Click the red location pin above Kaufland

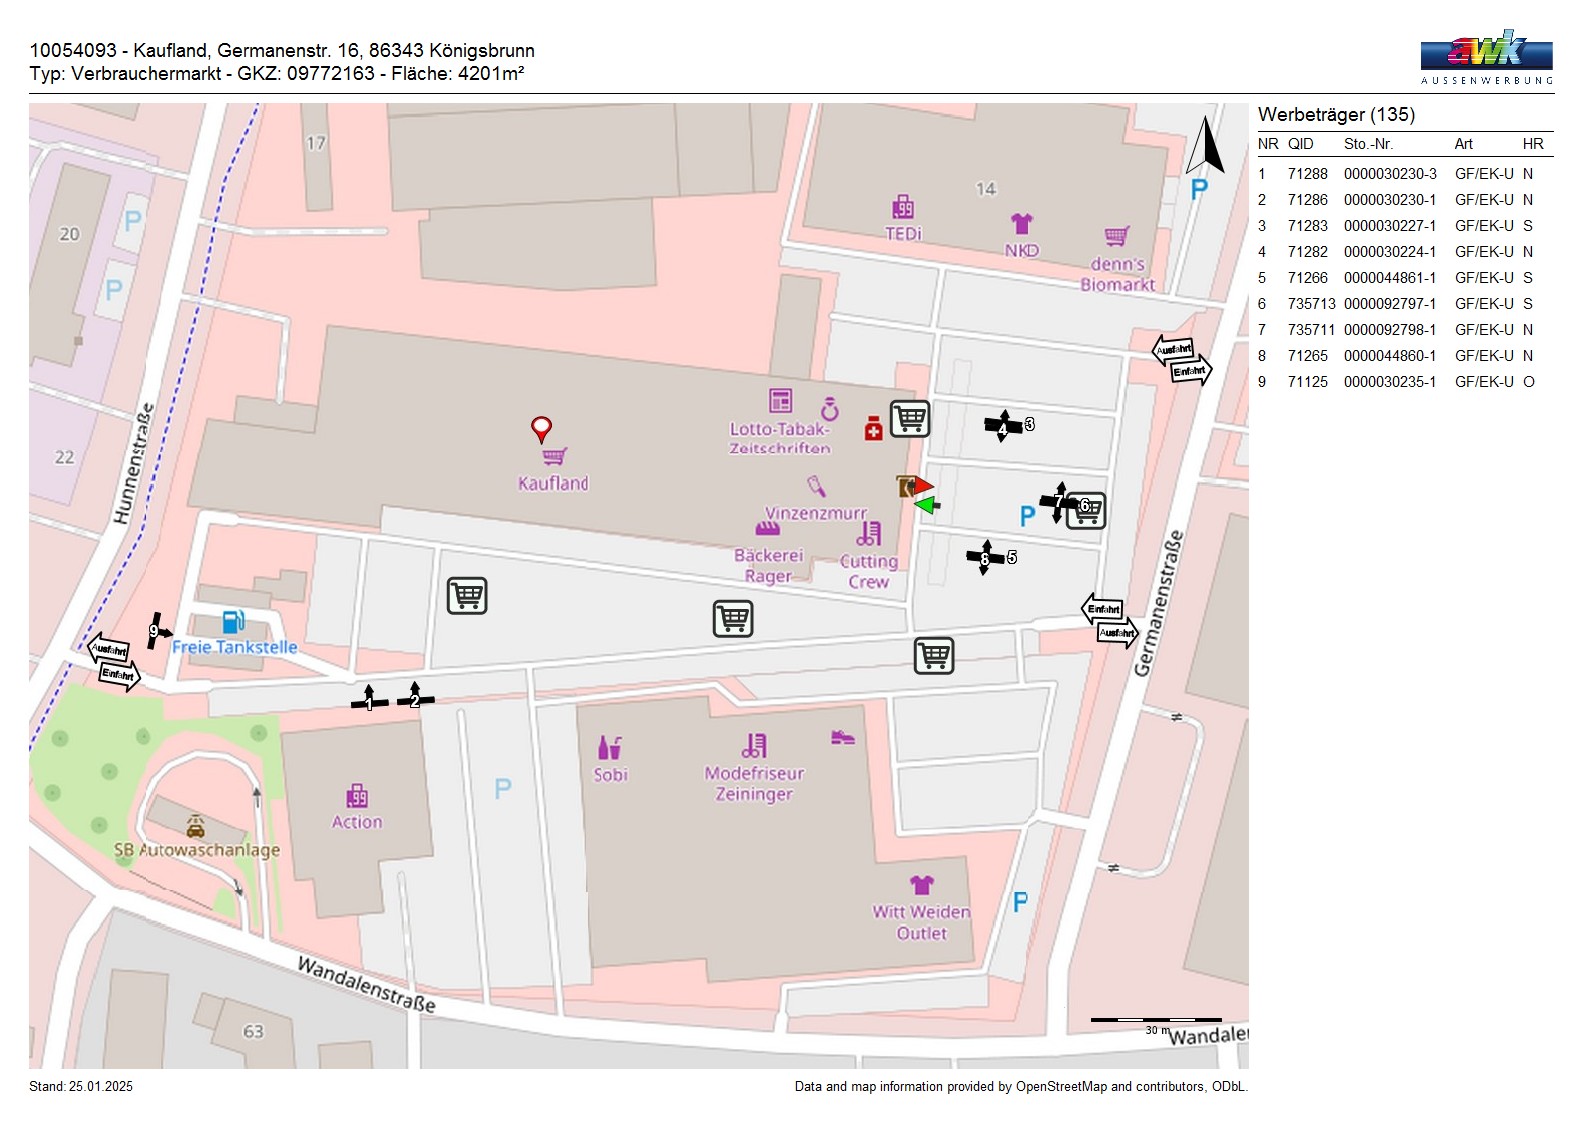pyautogui.click(x=541, y=429)
